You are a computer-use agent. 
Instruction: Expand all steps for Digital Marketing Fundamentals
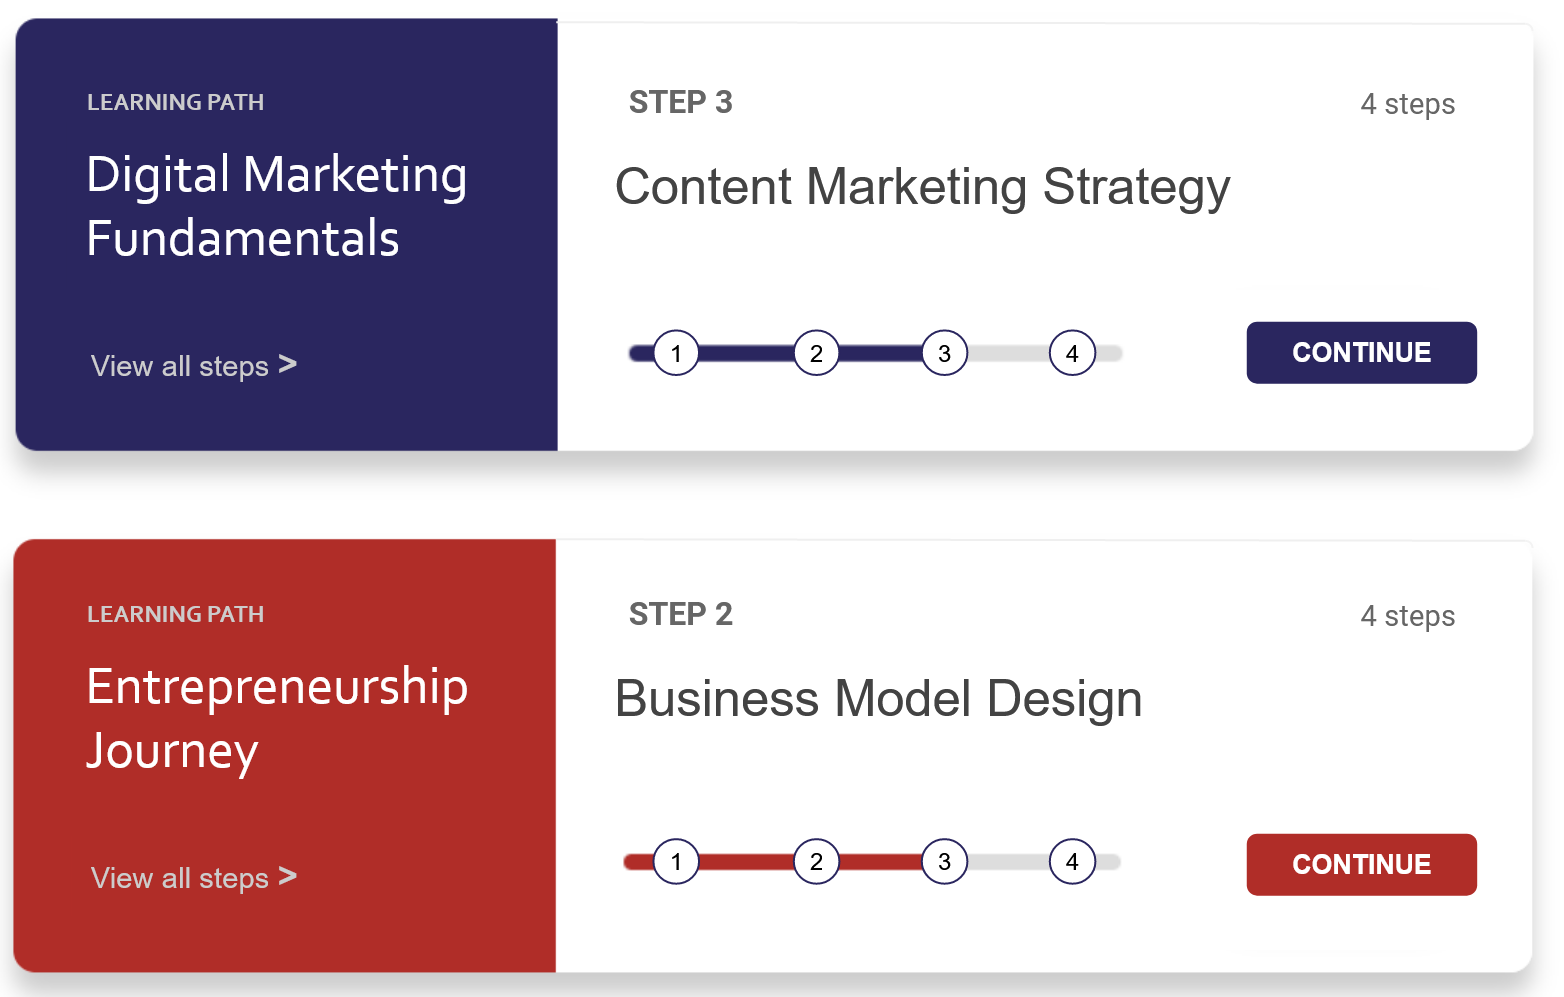193,366
